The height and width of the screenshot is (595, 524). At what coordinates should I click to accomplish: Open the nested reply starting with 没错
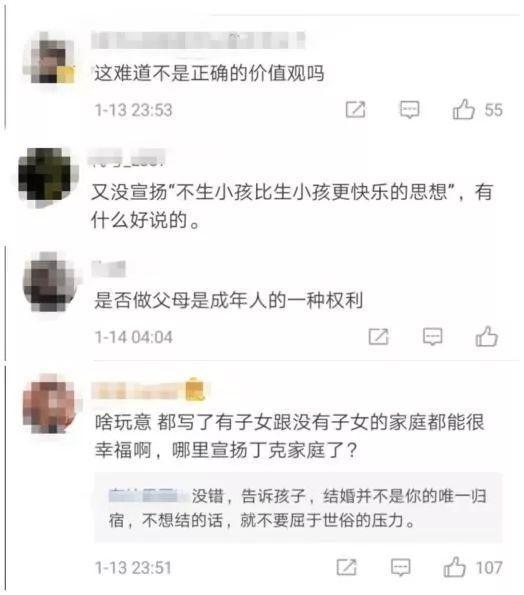click(298, 508)
